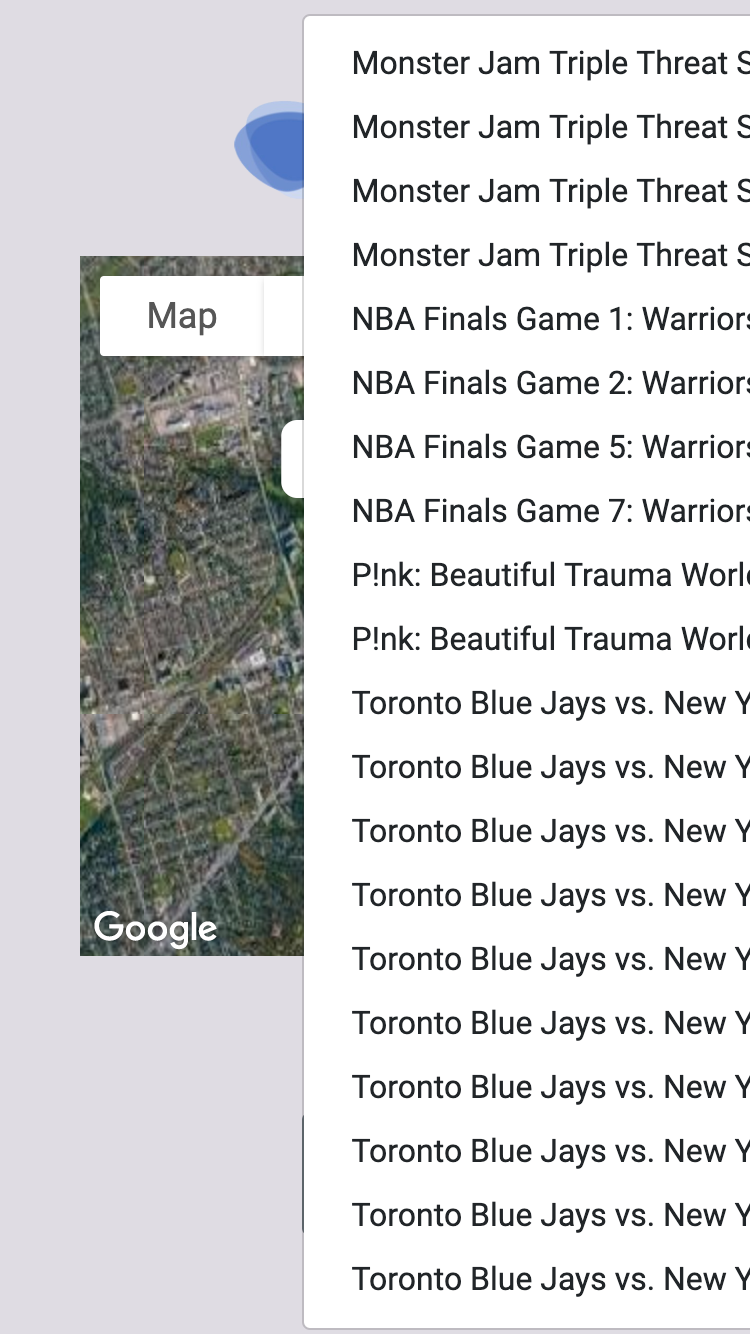Viewport: 750px width, 1334px height.
Task: Choose the last Monster Jam Triple Threat entry
Action: coord(528,255)
